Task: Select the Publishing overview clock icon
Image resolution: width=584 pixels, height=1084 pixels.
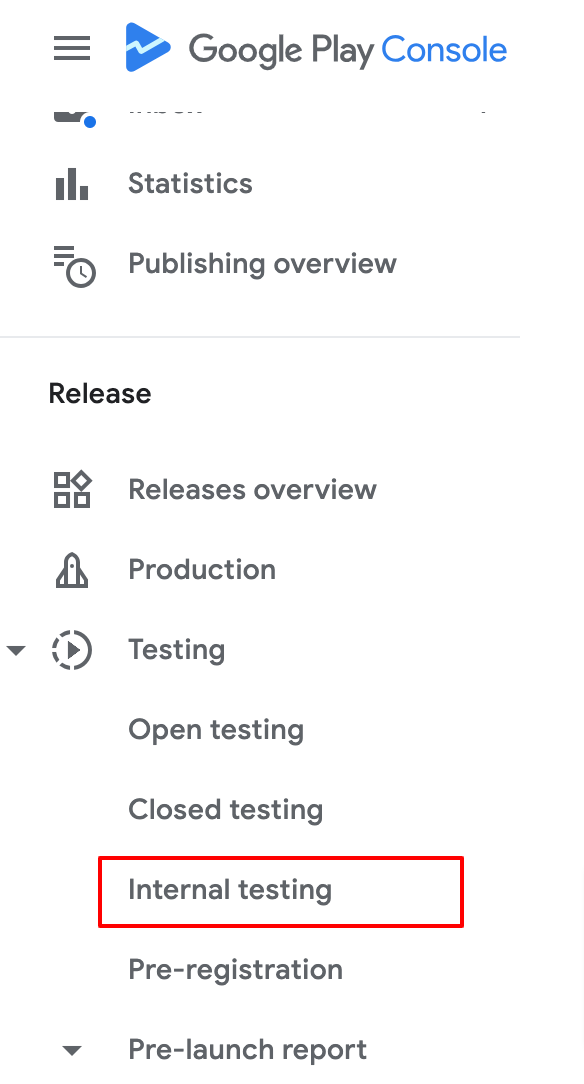Action: coord(71,263)
